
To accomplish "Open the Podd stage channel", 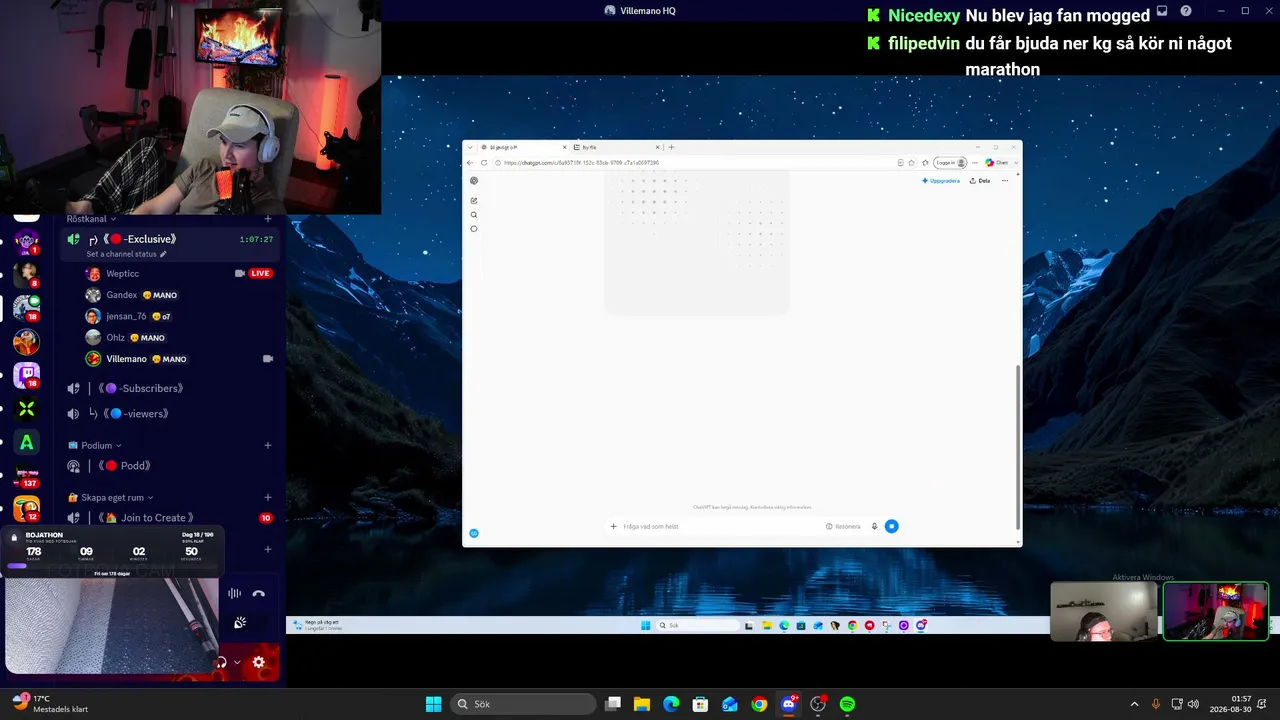I will pos(170,466).
